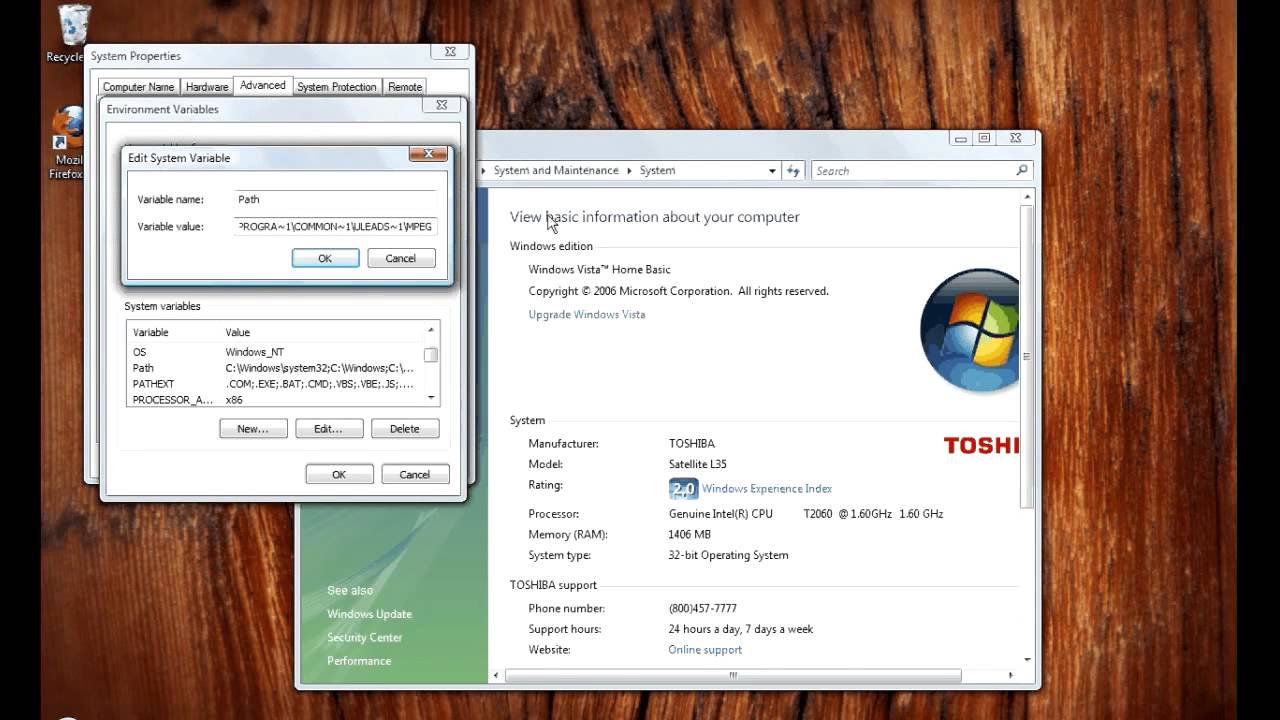Close the Environment Variables dialog
This screenshot has width=1280, height=720.
pyautogui.click(x=441, y=105)
